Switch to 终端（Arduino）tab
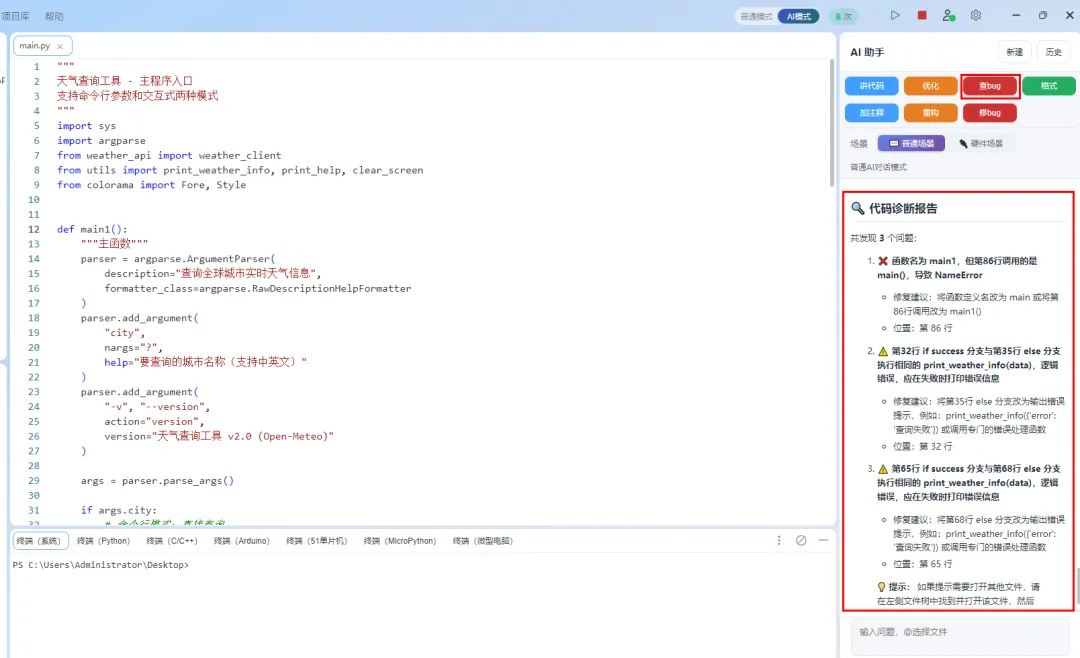1080x658 pixels. pos(242,541)
